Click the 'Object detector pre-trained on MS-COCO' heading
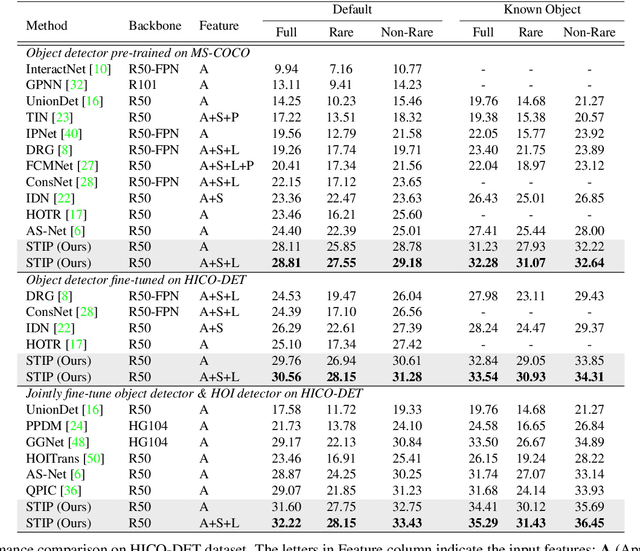The width and height of the screenshot is (640, 551). [x=138, y=51]
